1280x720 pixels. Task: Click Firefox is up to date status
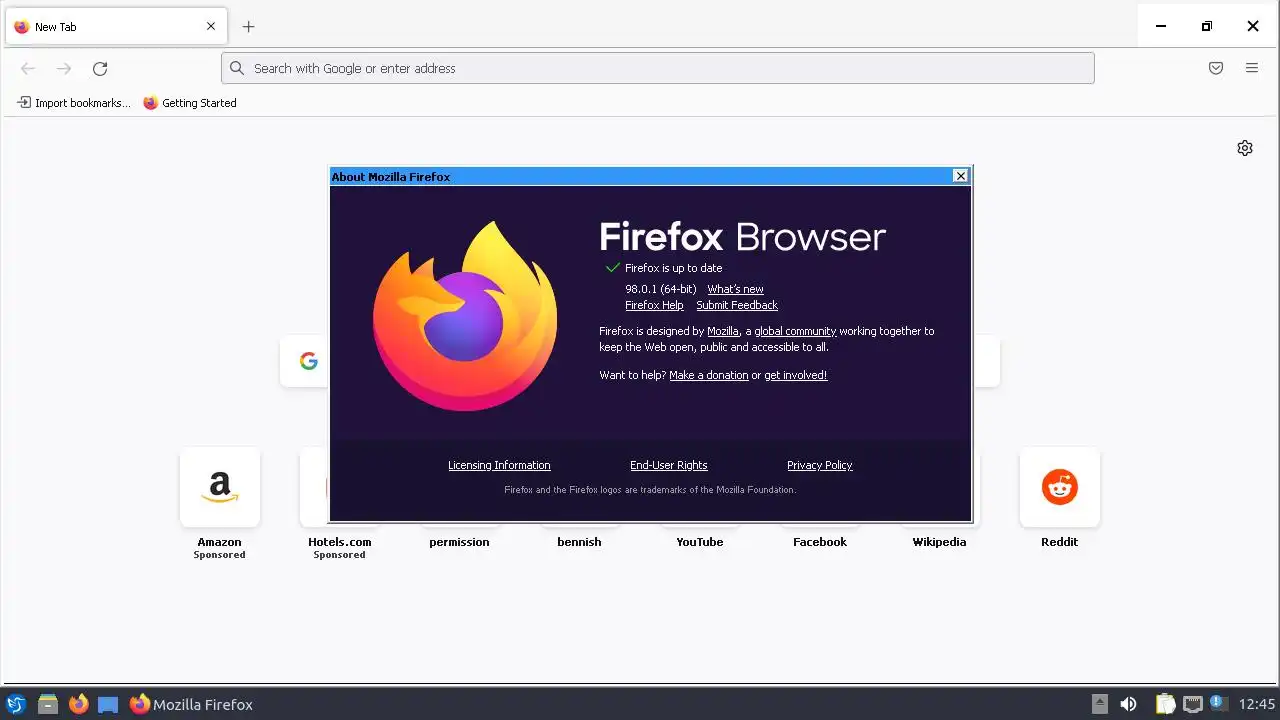tap(673, 268)
